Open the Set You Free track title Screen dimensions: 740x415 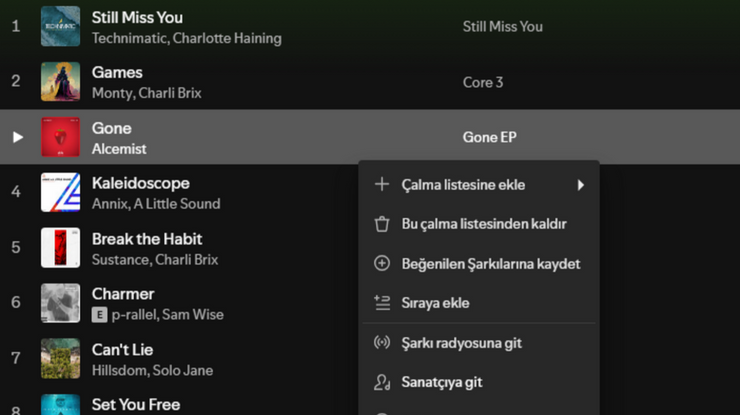pyautogui.click(x=136, y=405)
